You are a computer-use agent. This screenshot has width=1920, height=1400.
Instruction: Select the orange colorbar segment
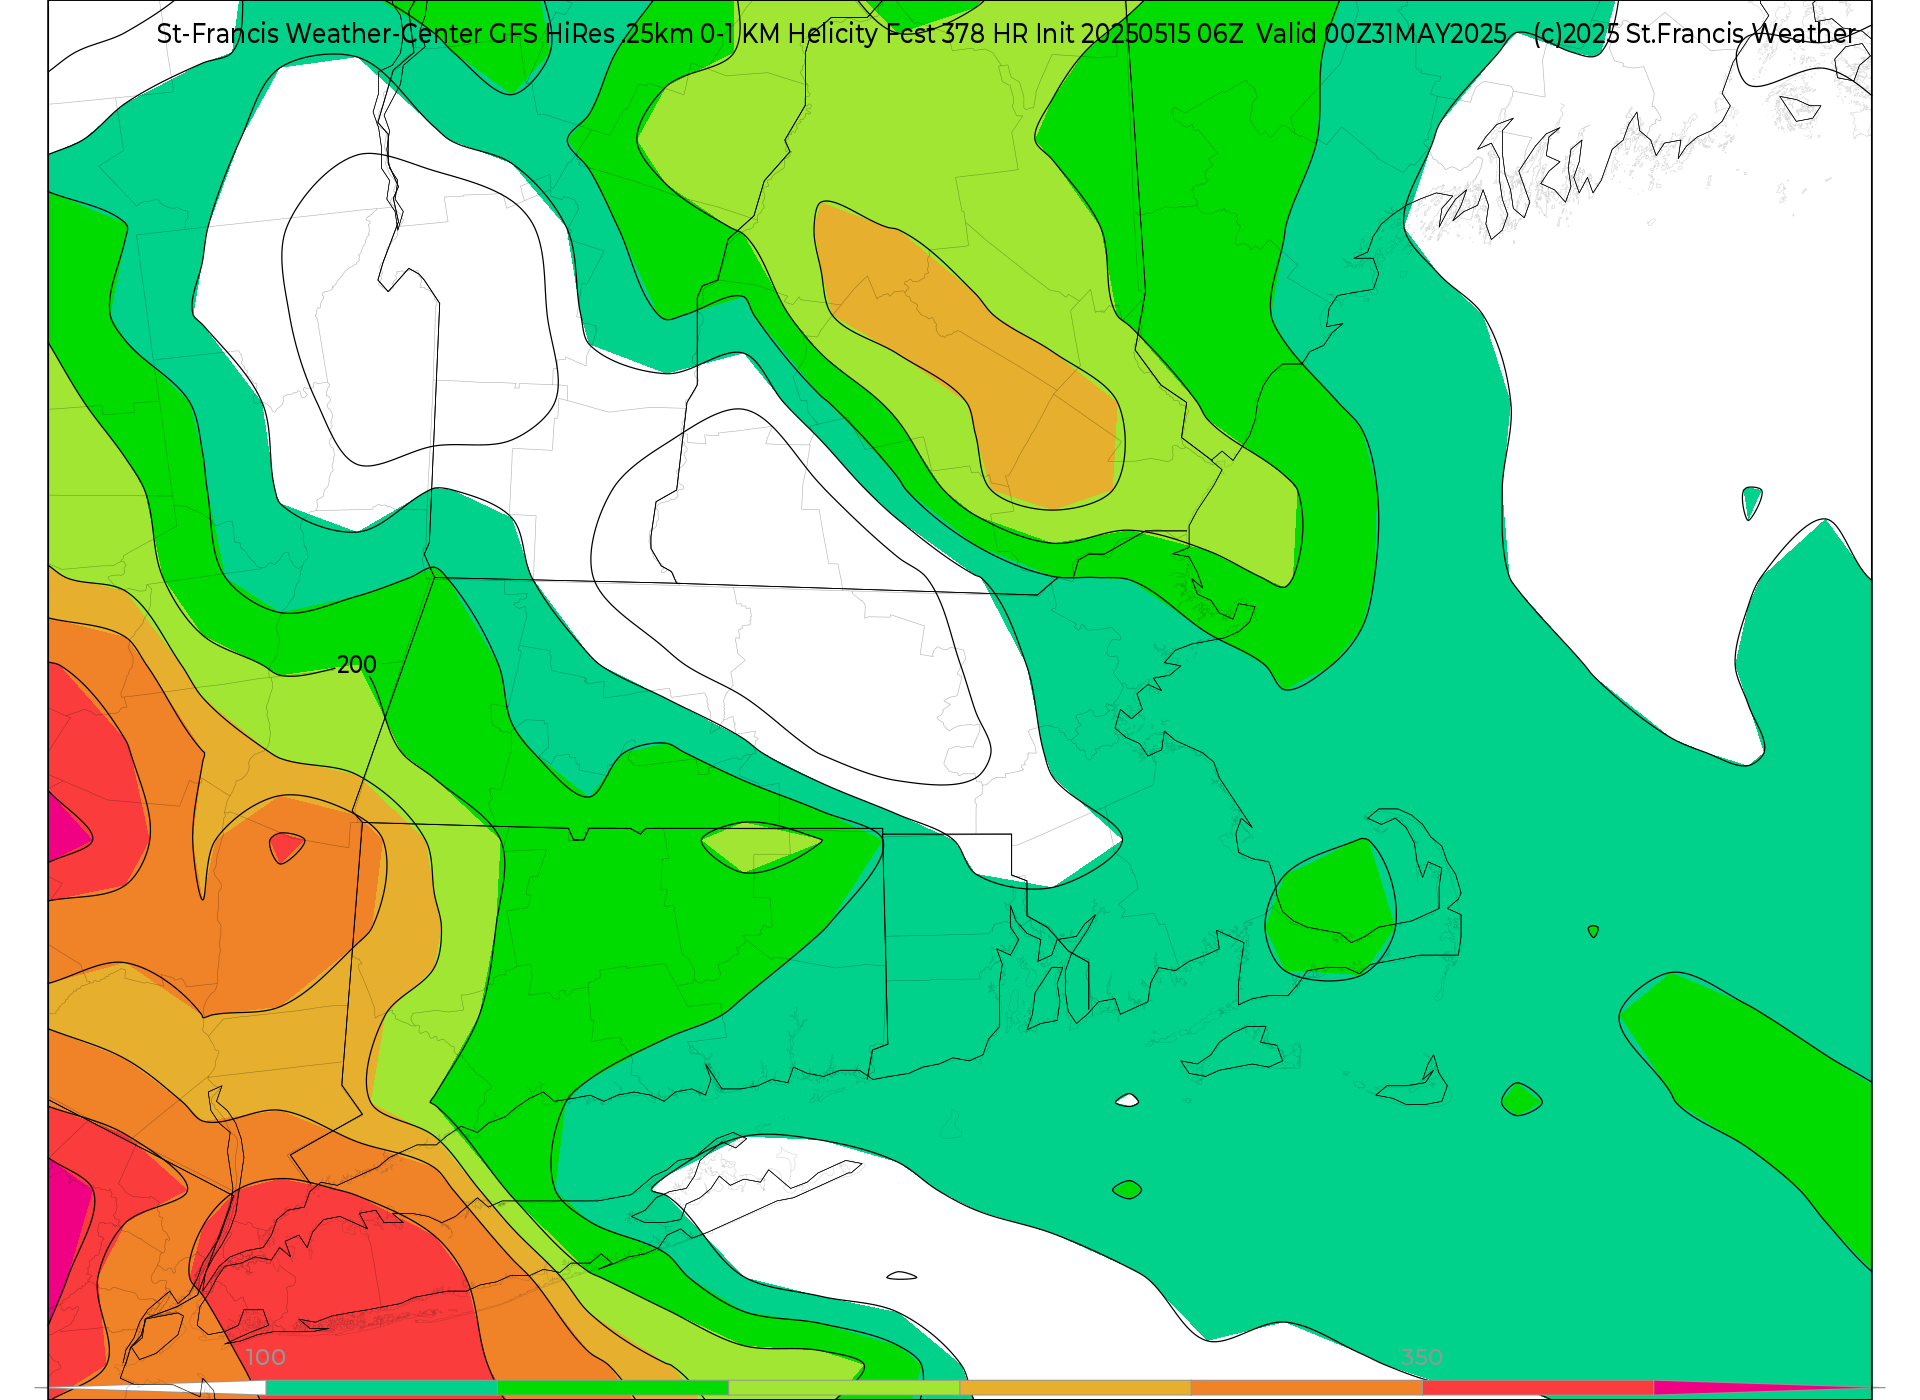1307,1388
